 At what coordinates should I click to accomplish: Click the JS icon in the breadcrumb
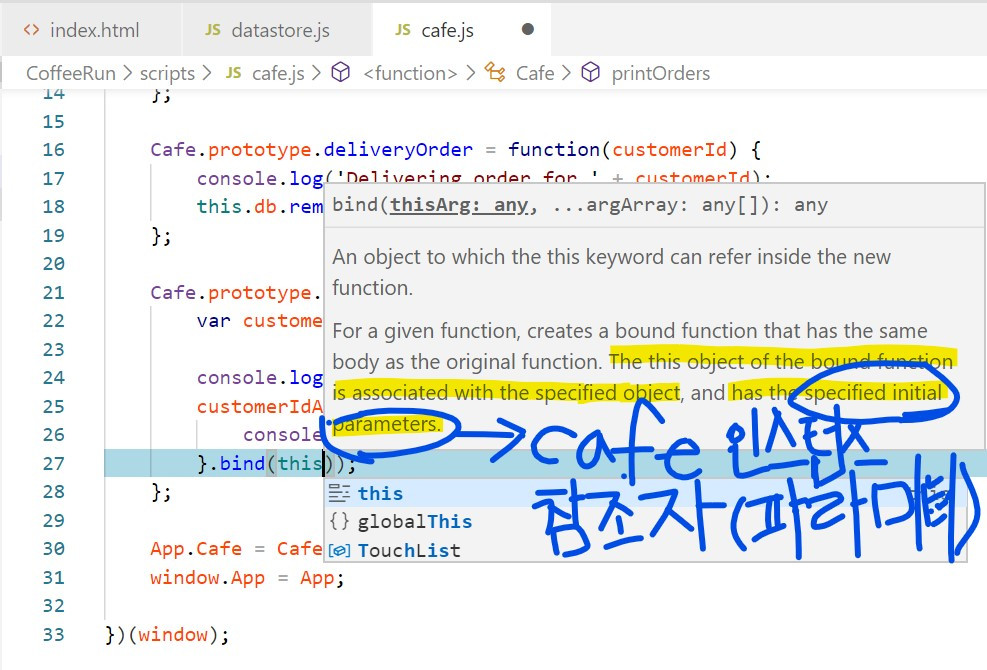(x=234, y=73)
